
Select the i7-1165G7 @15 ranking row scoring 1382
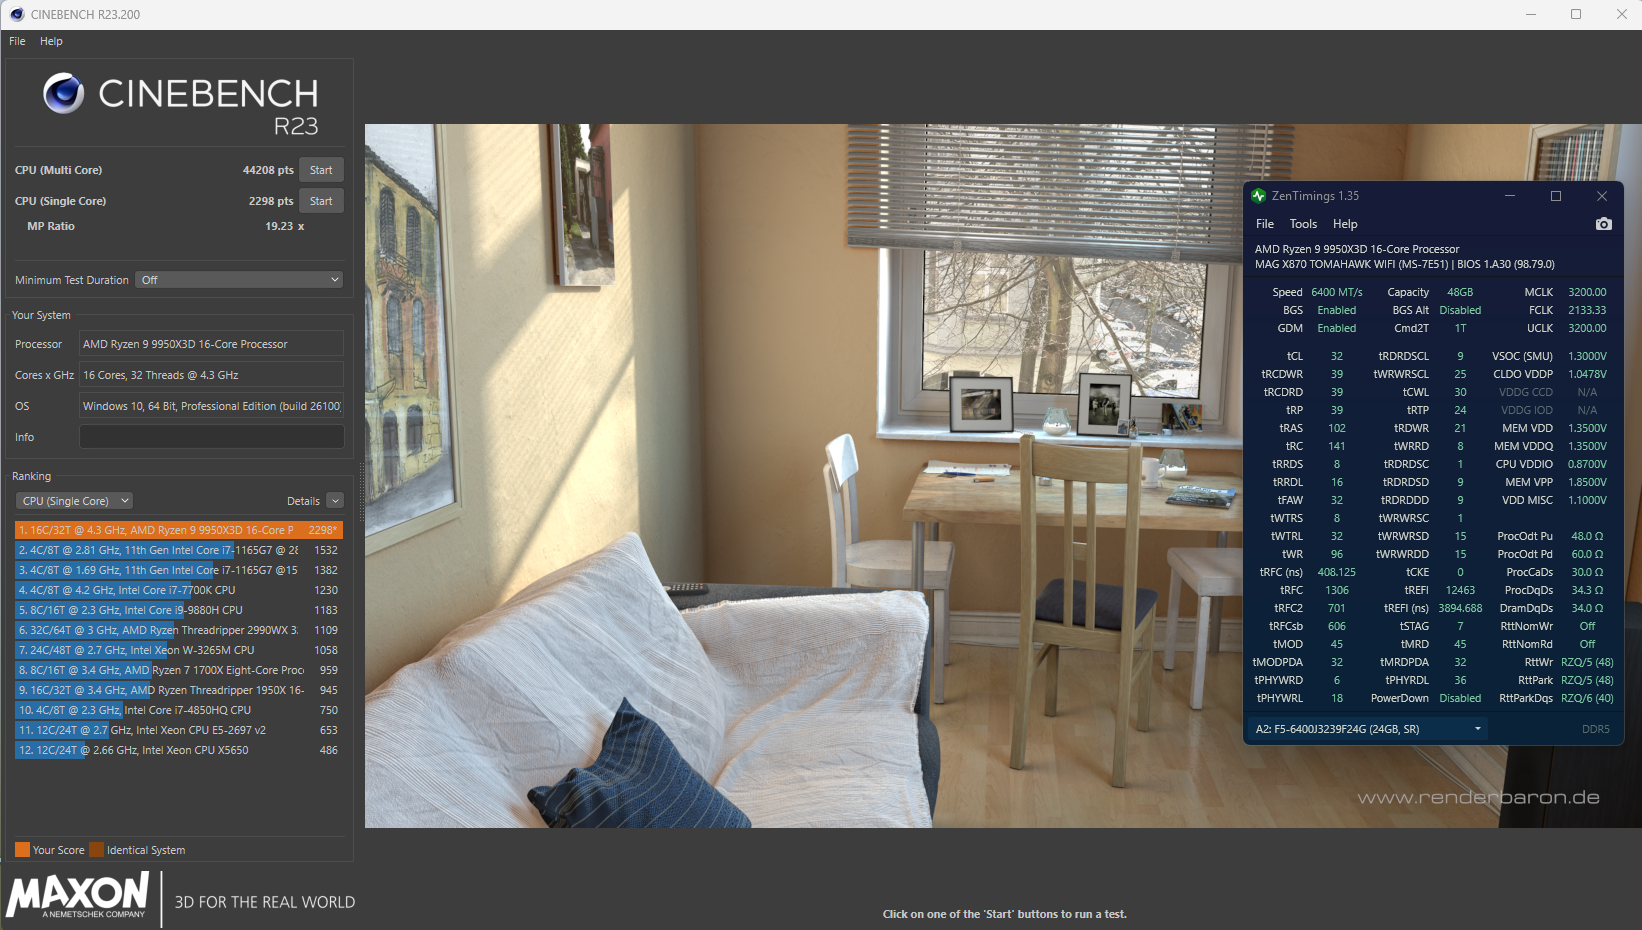[x=179, y=570]
